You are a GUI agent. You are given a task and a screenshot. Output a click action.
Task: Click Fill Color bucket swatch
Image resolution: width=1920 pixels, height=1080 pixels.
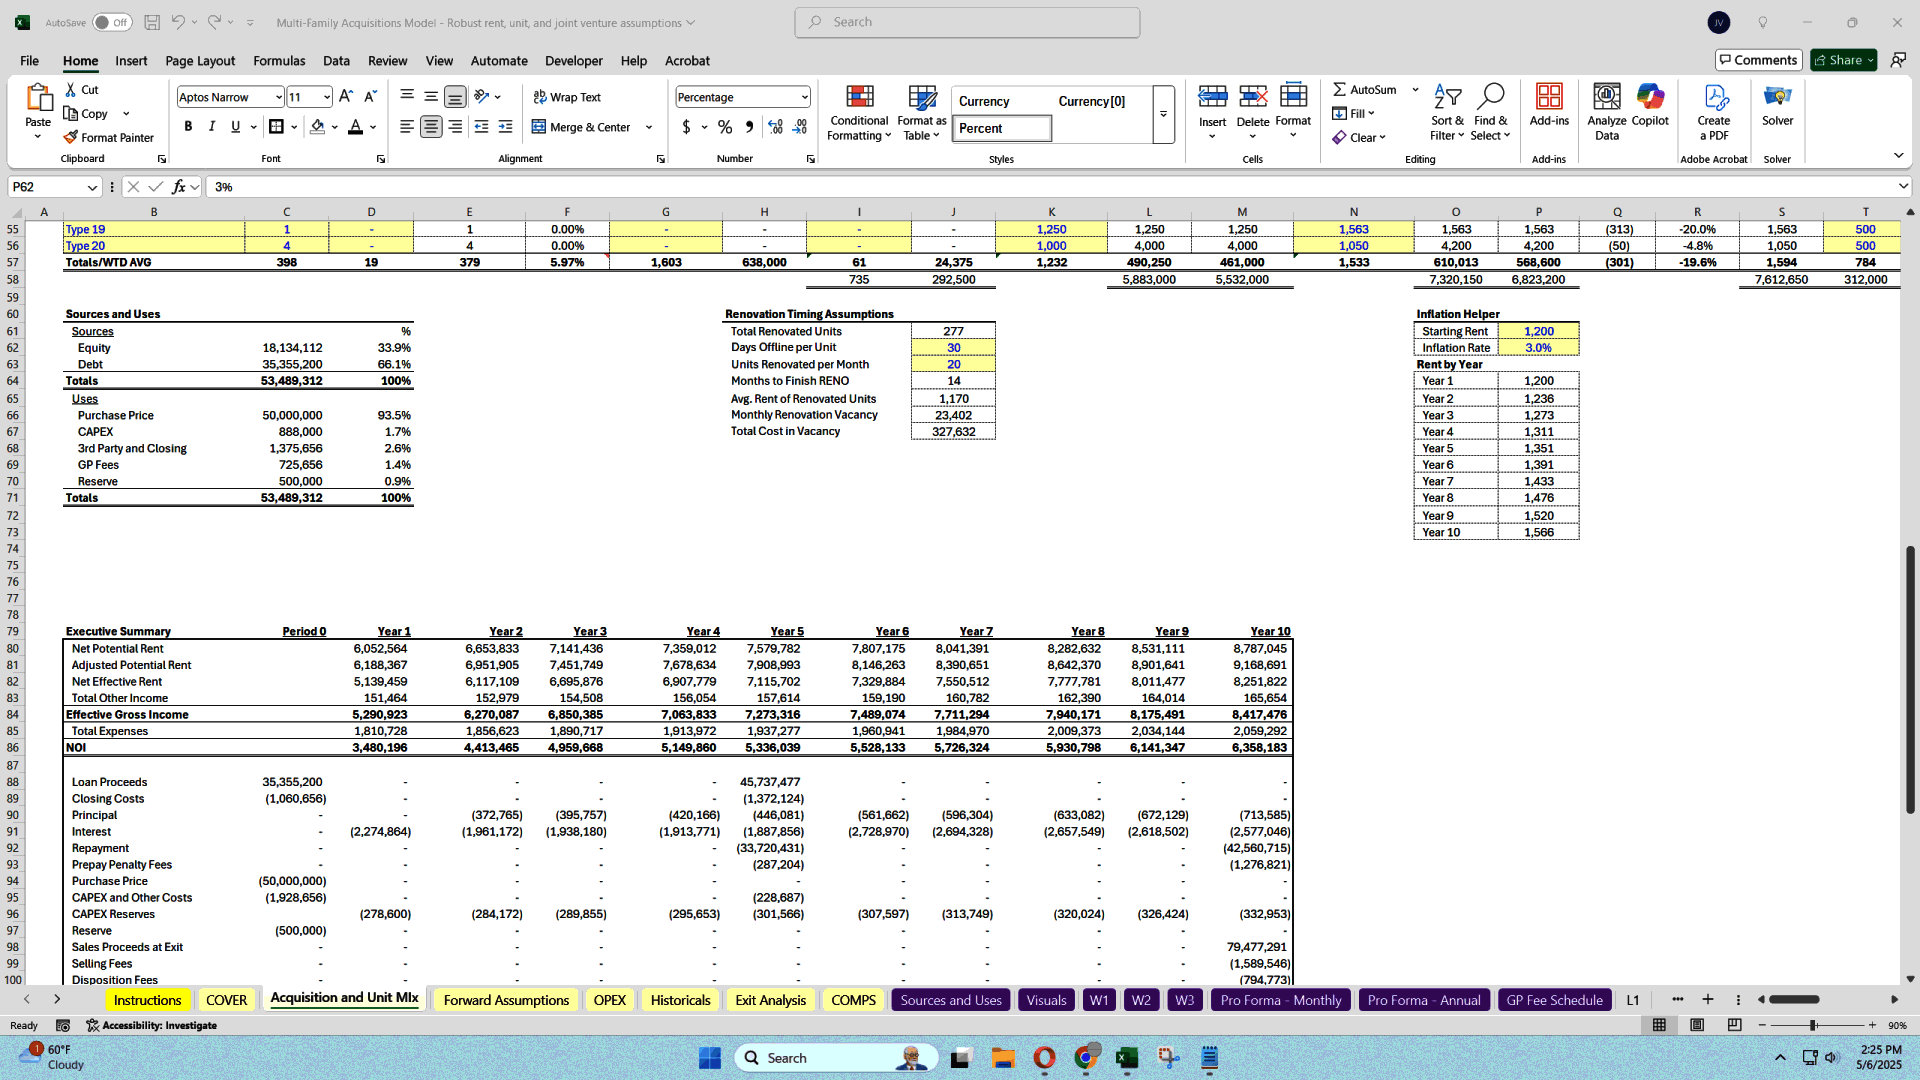(317, 127)
